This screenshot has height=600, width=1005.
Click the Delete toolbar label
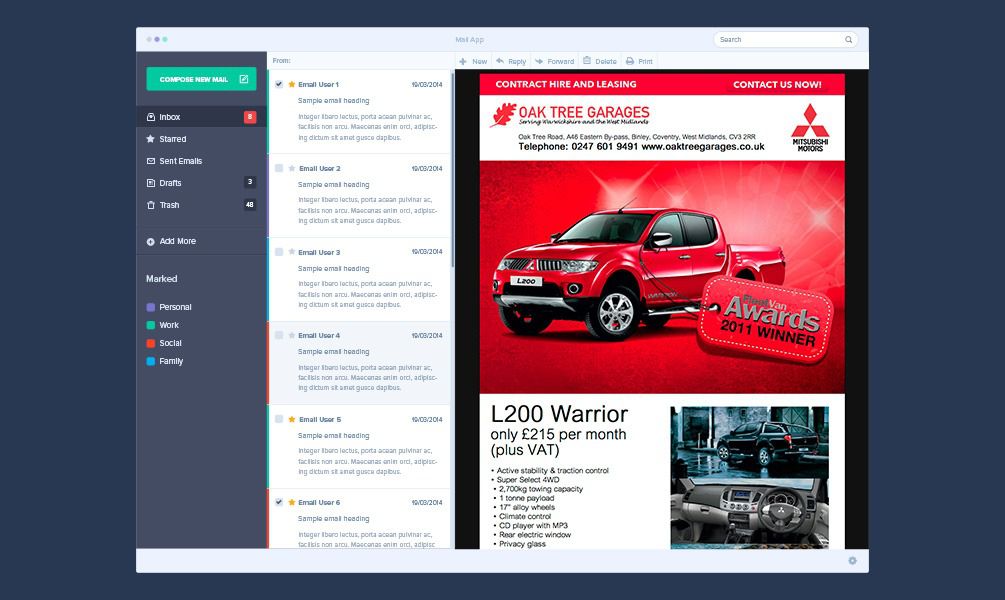[606, 62]
